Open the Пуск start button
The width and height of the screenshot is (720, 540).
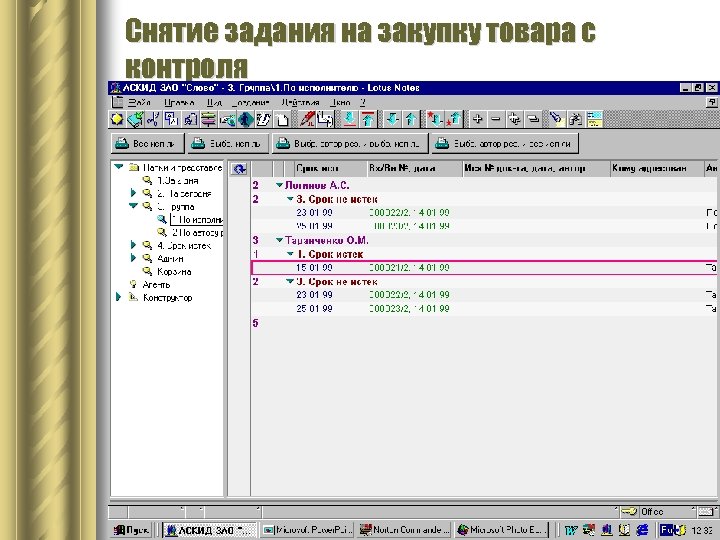click(x=132, y=530)
